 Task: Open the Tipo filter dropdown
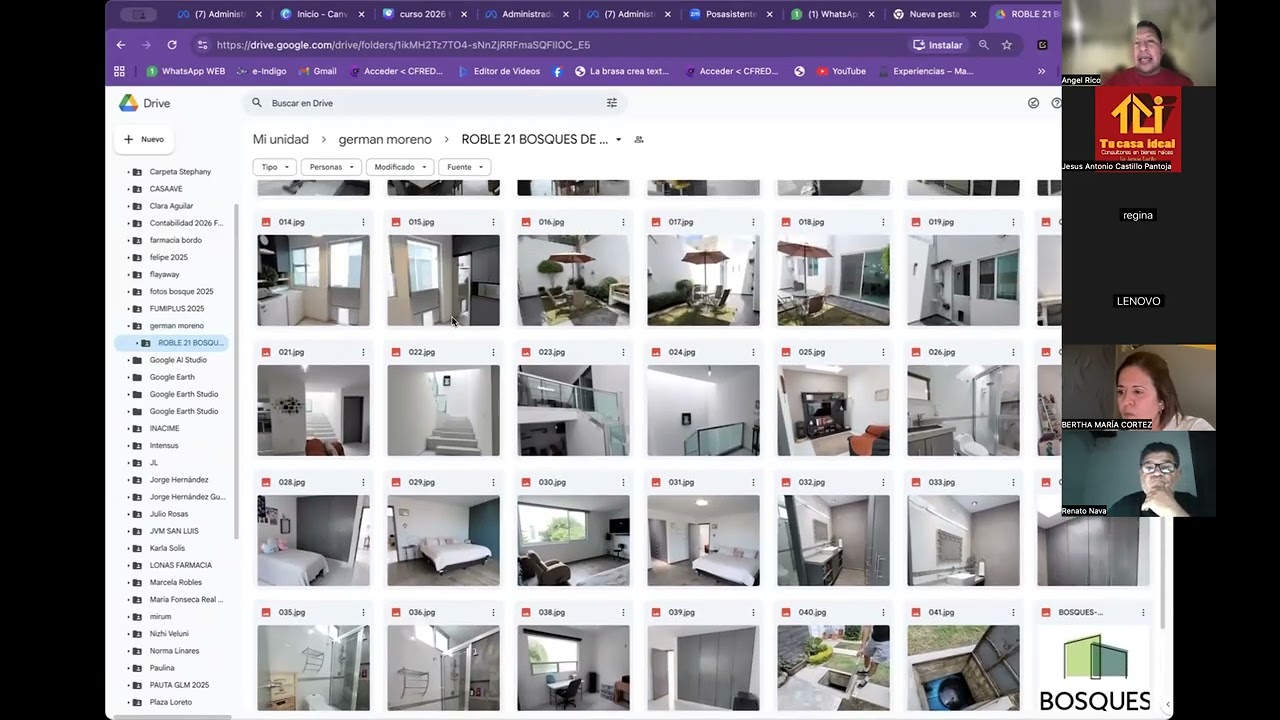pyautogui.click(x=274, y=167)
